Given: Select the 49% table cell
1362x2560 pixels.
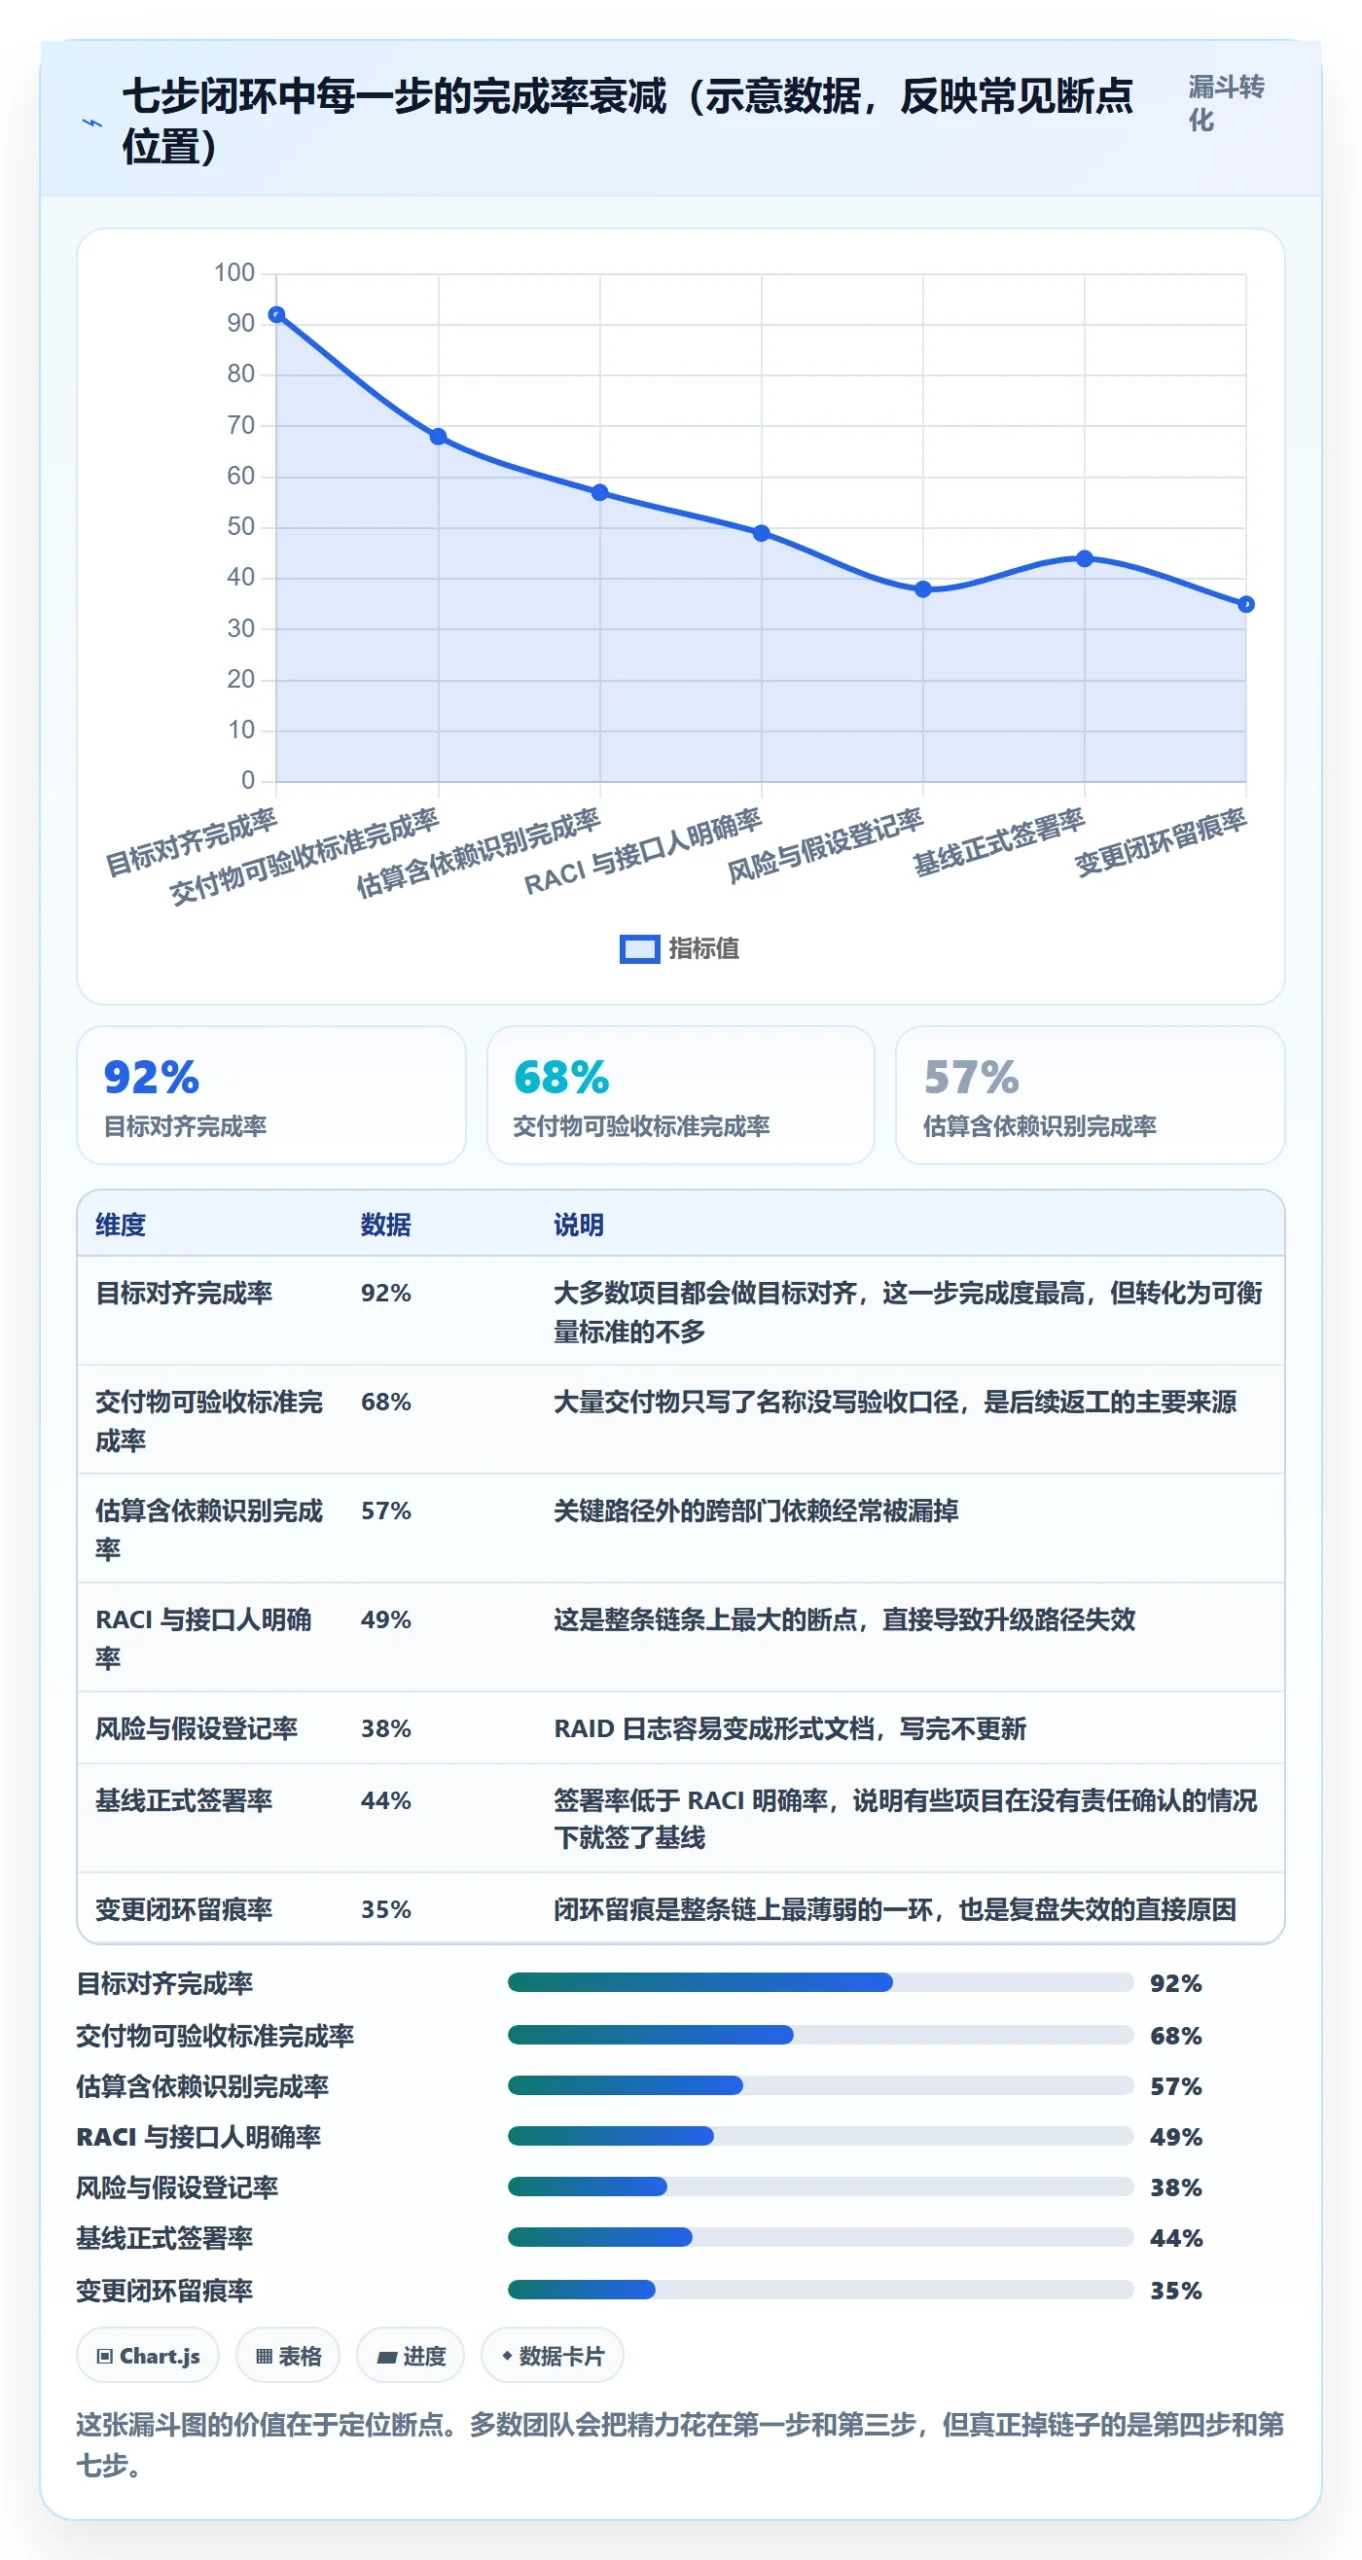Looking at the screenshot, I should 386,1619.
